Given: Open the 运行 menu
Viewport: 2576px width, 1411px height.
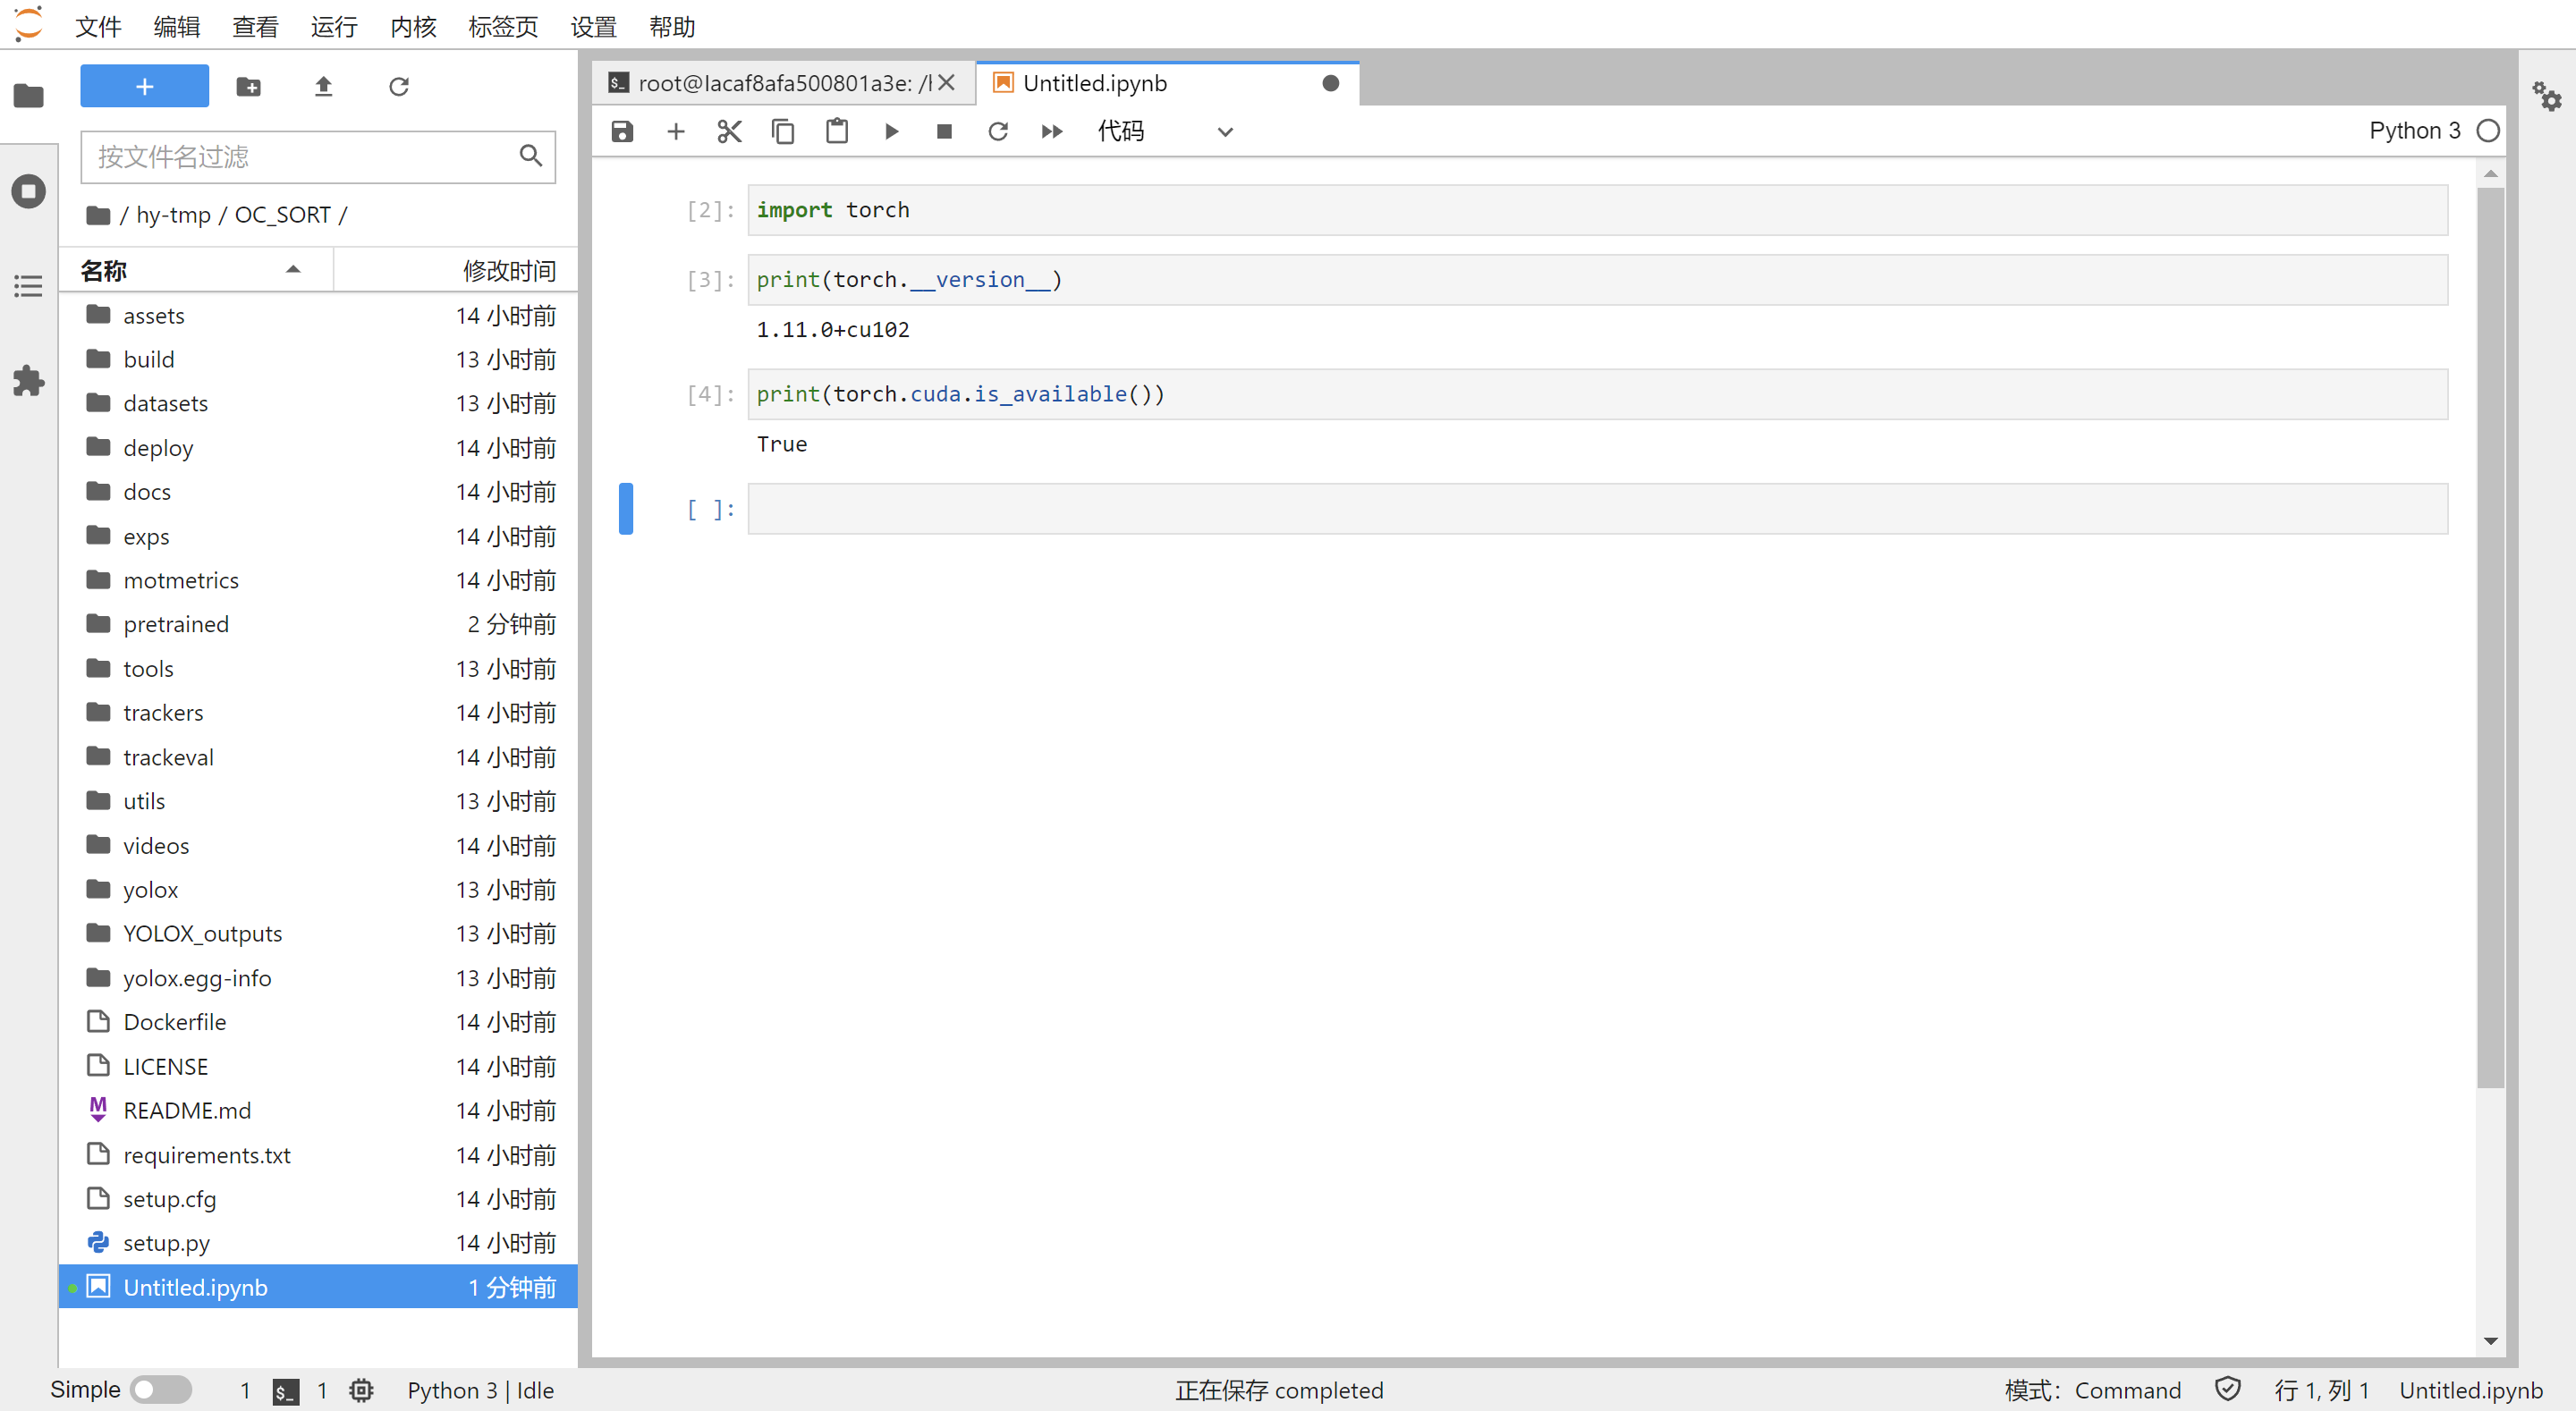Looking at the screenshot, I should click(334, 27).
